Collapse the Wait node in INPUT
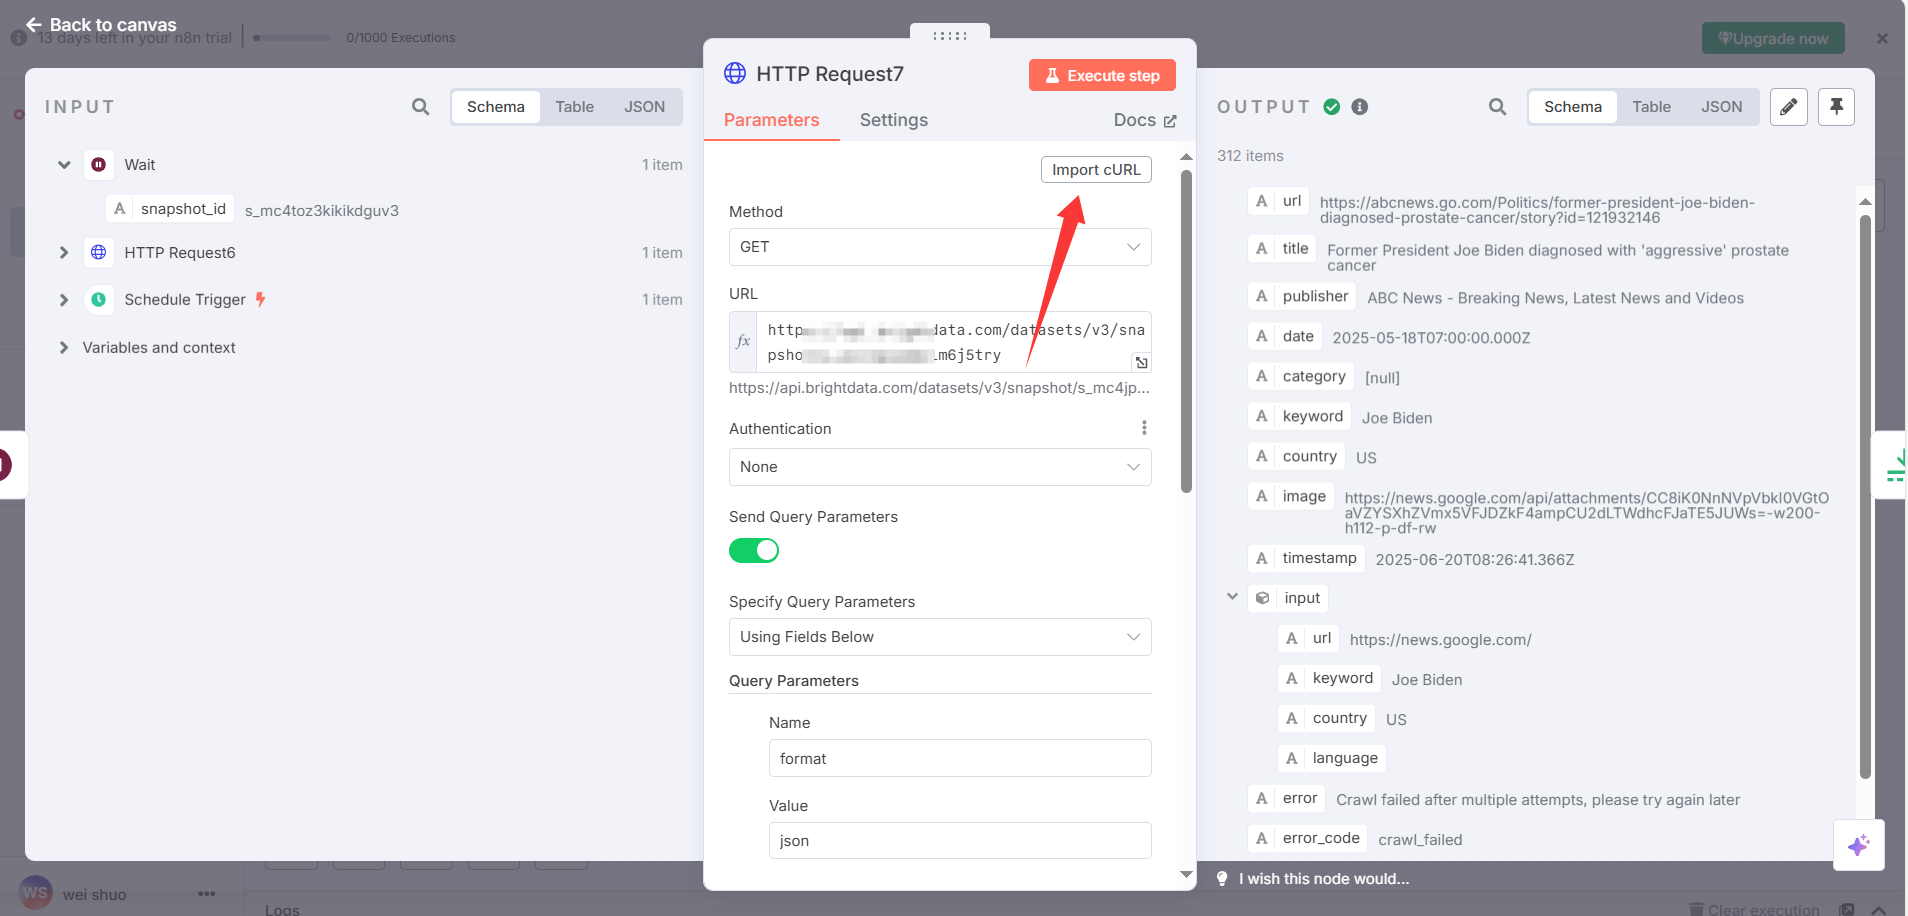This screenshot has width=1908, height=916. coord(64,165)
